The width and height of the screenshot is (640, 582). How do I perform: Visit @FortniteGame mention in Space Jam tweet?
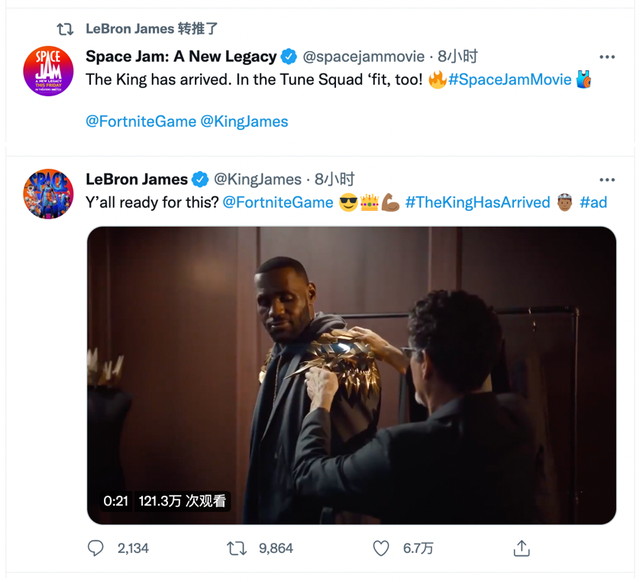139,121
